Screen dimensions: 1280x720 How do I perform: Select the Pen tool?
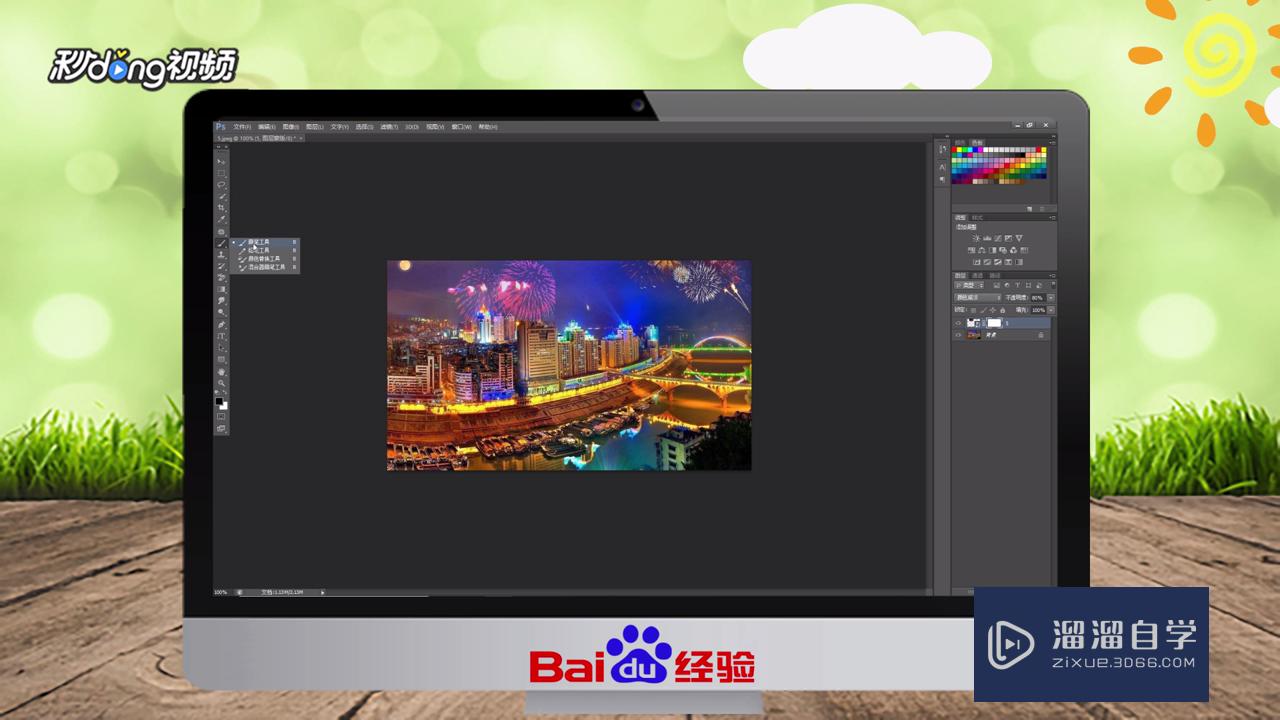pyautogui.click(x=221, y=324)
